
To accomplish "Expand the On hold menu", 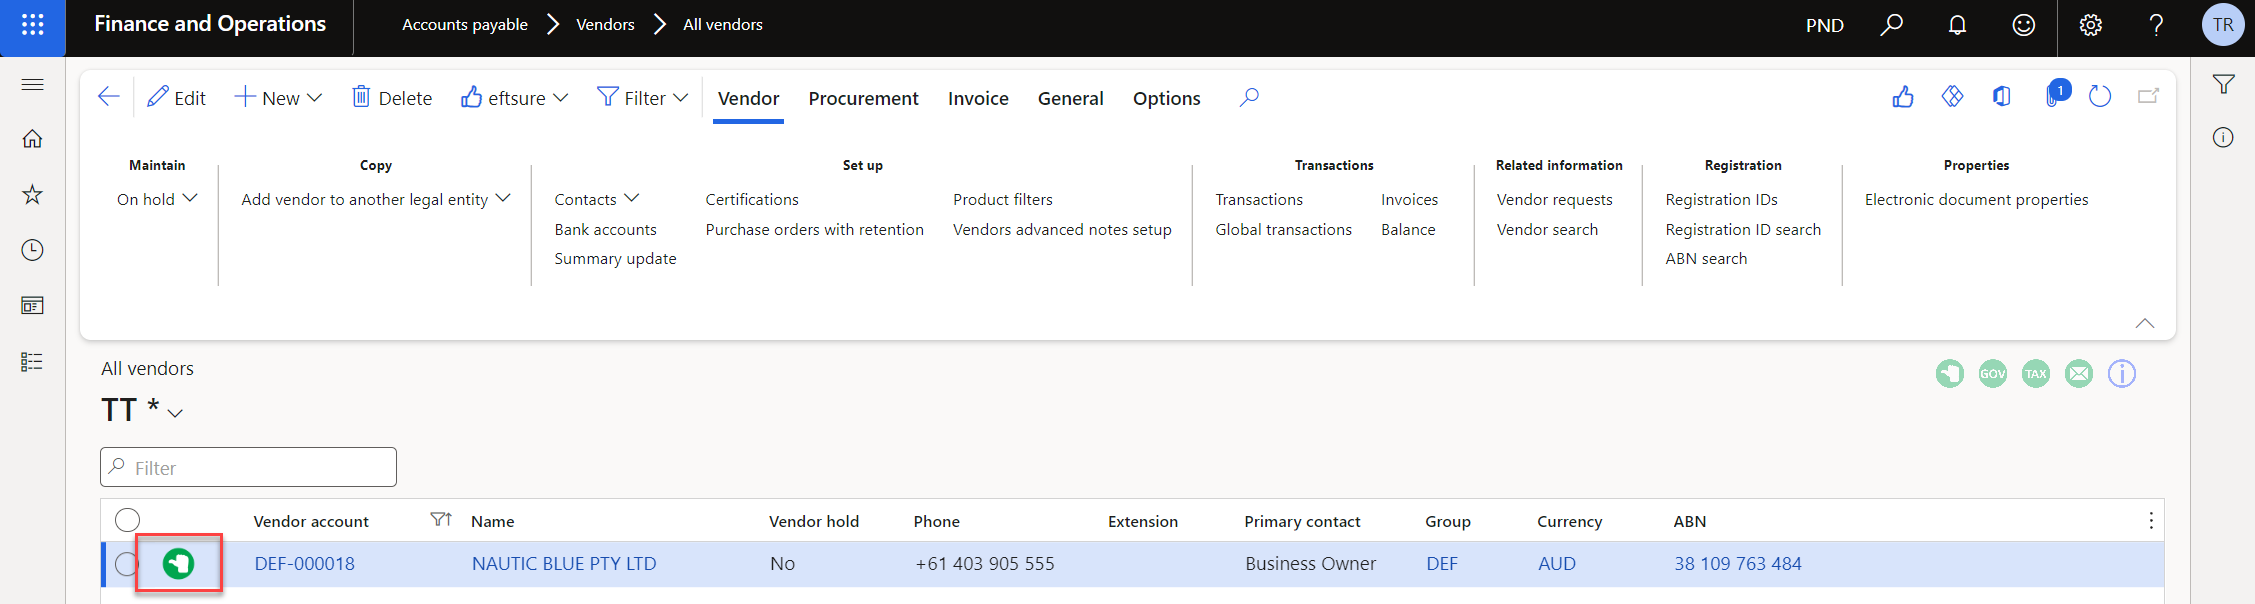I will pos(157,199).
